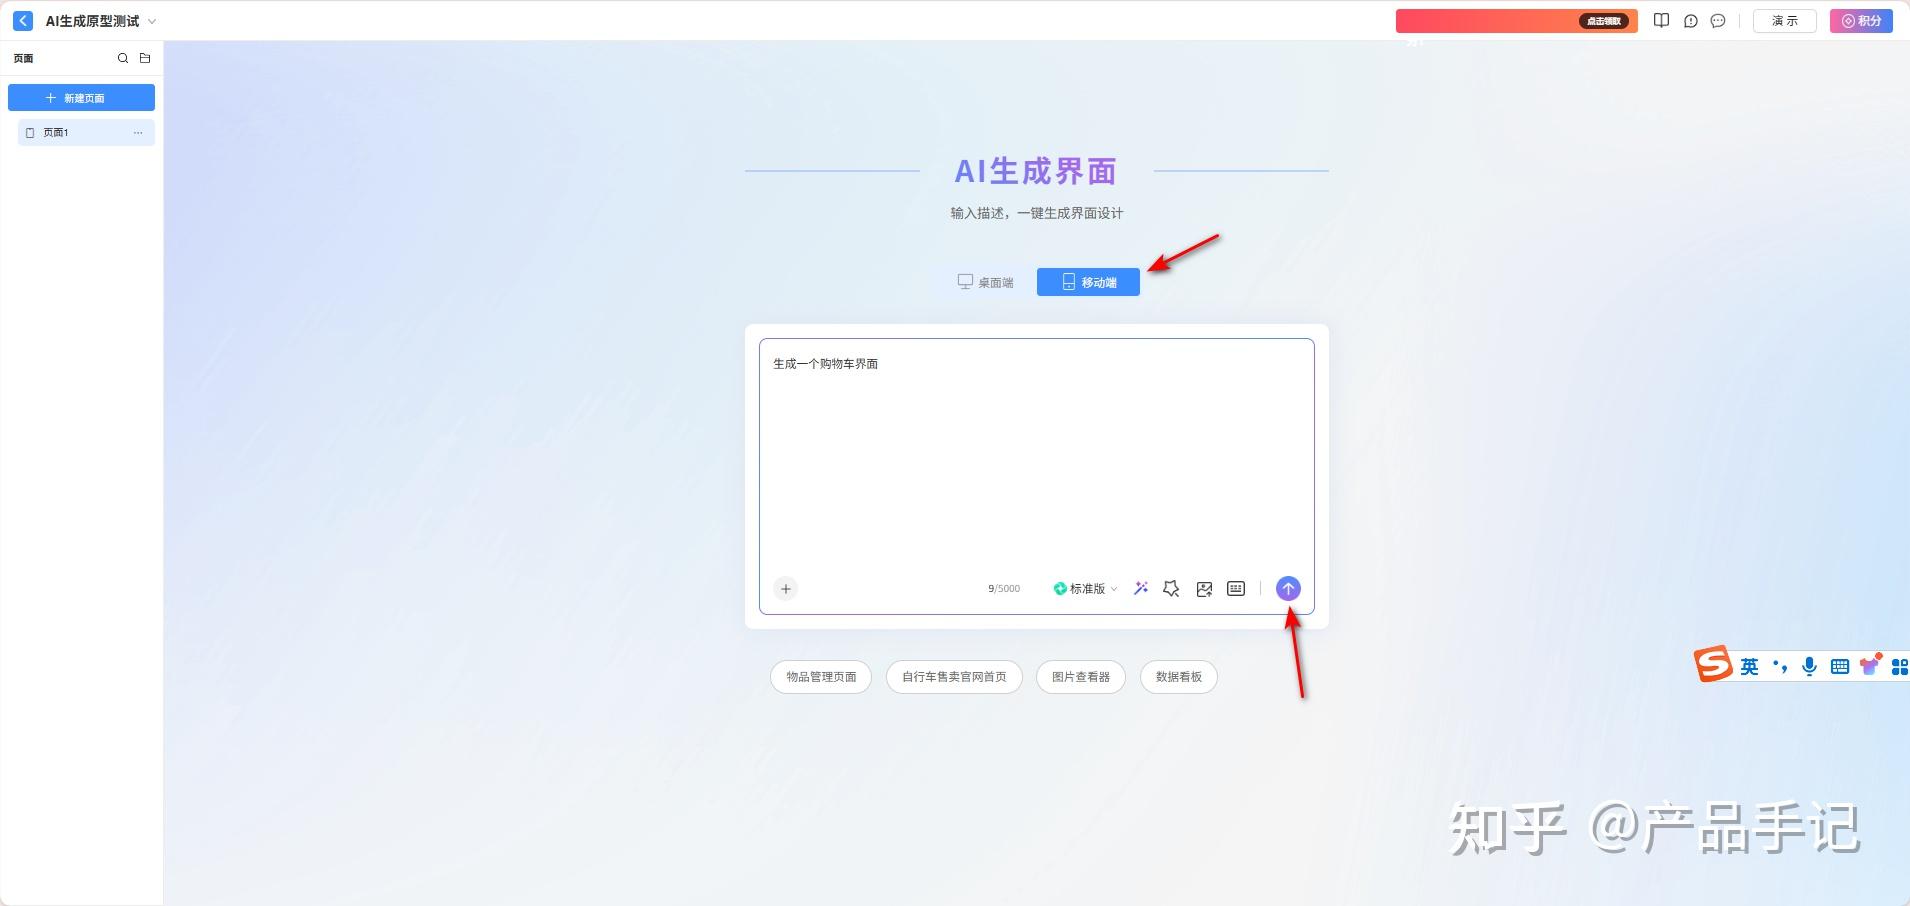
Task: Select the 移动端 toggle
Action: 1087,282
